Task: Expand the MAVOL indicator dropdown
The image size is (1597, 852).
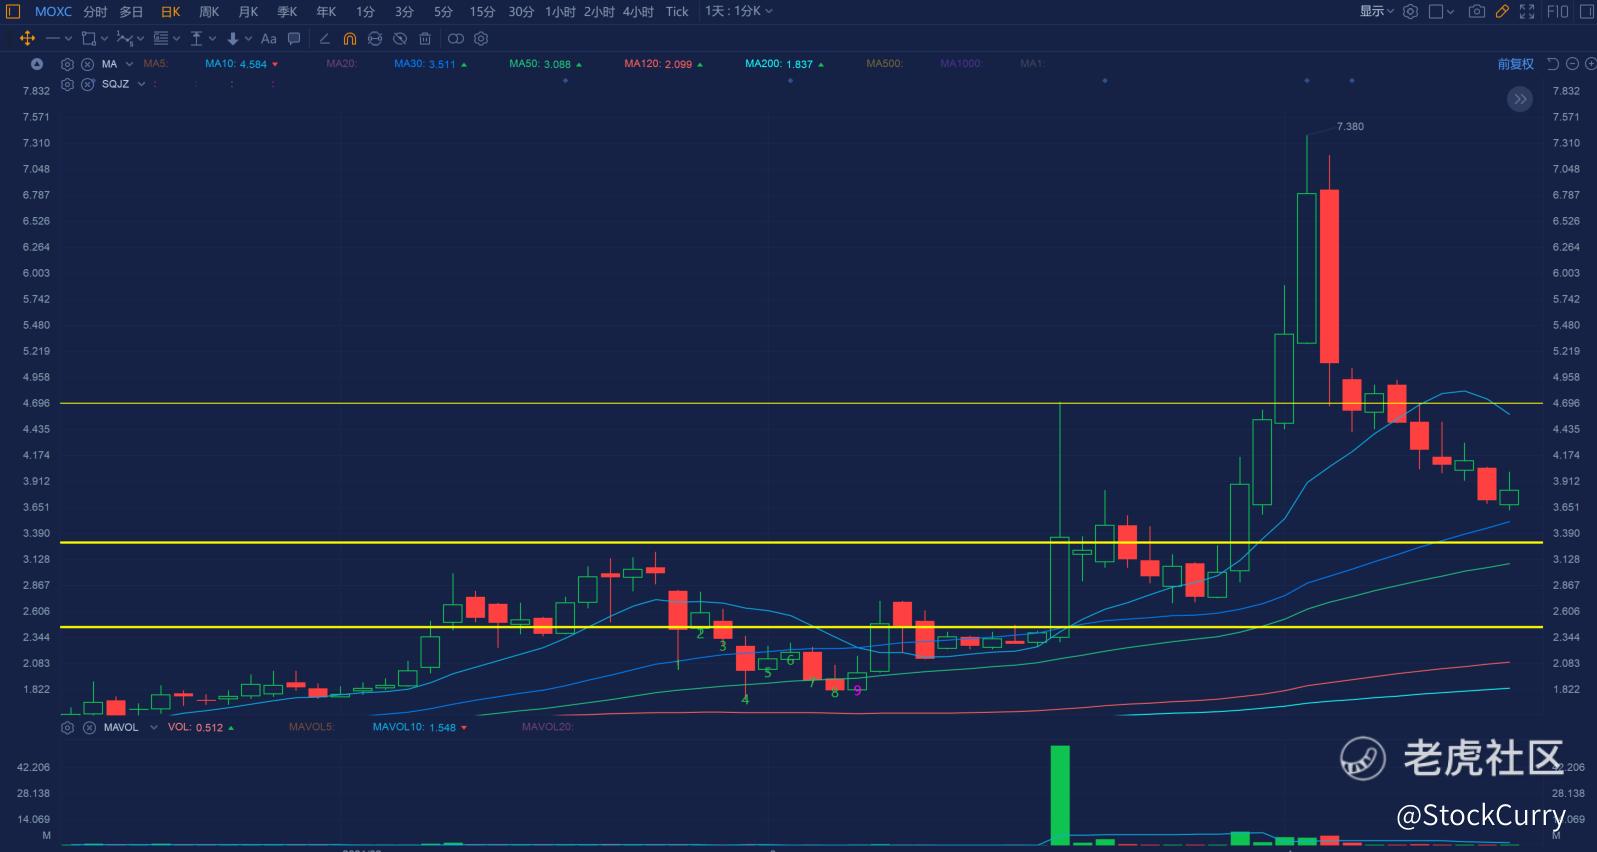Action: coord(153,727)
